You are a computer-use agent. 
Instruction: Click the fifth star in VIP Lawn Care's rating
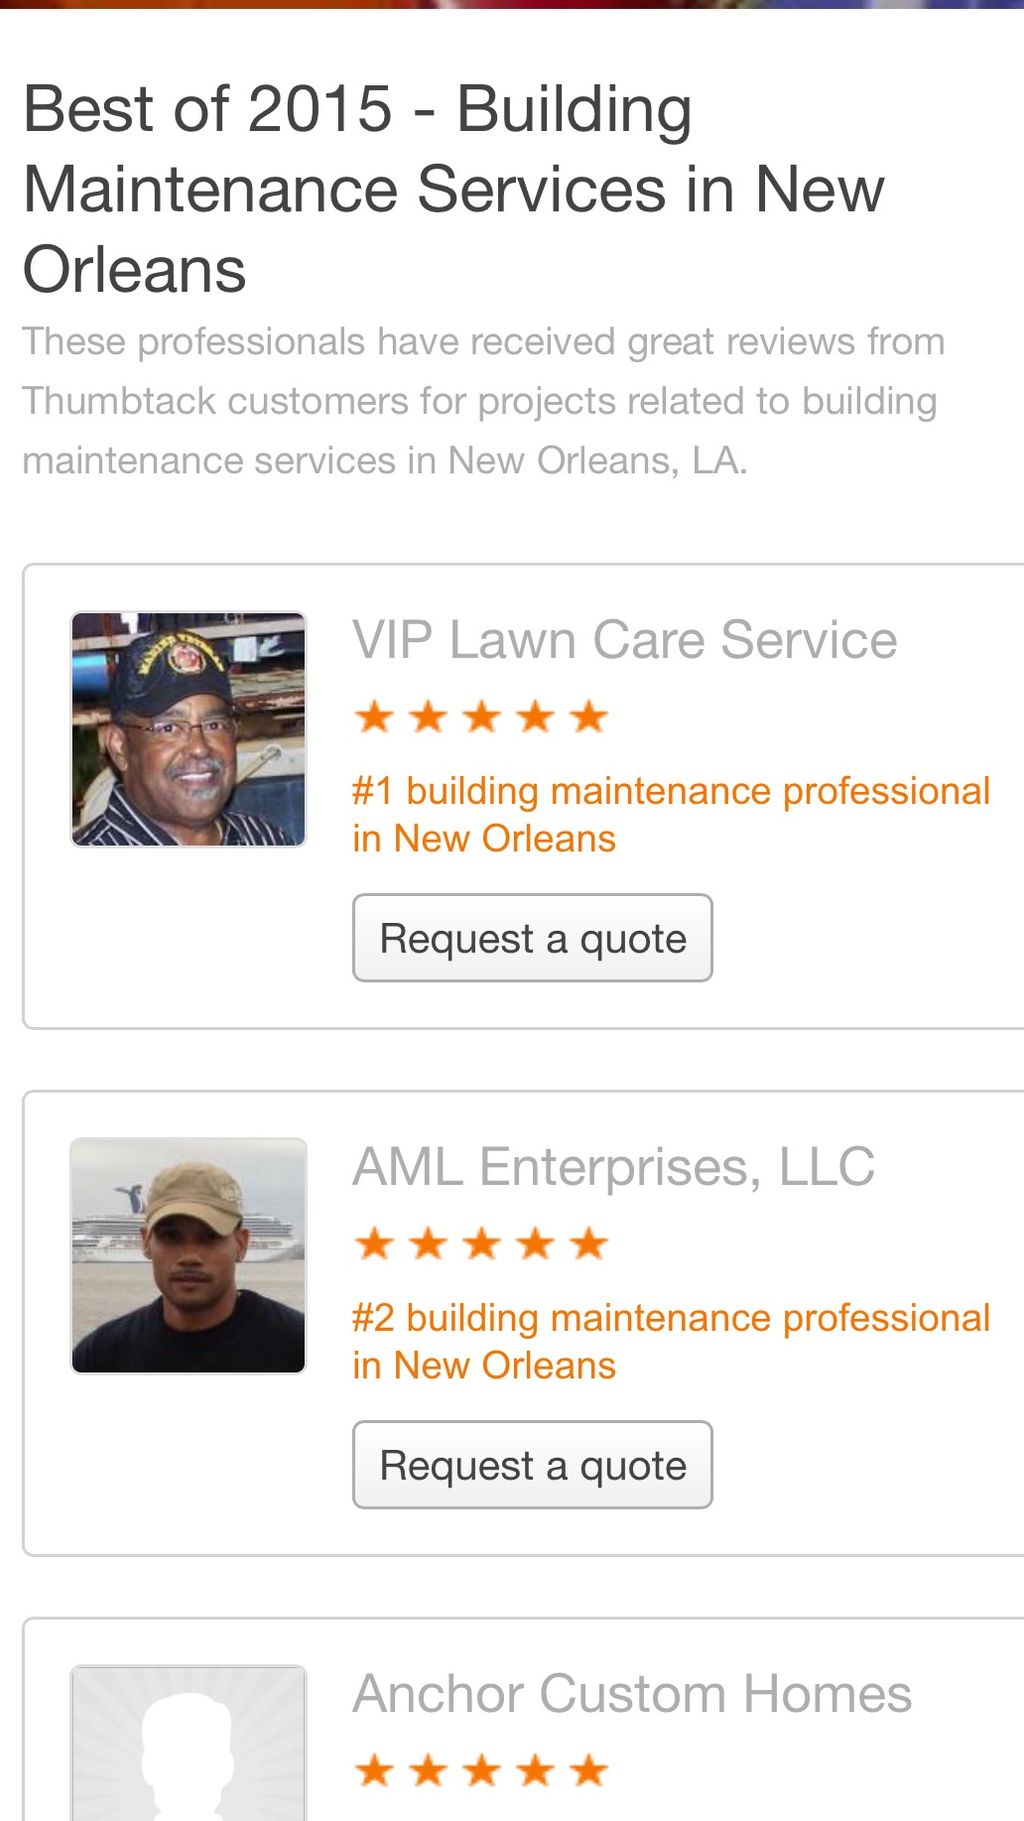(x=589, y=717)
